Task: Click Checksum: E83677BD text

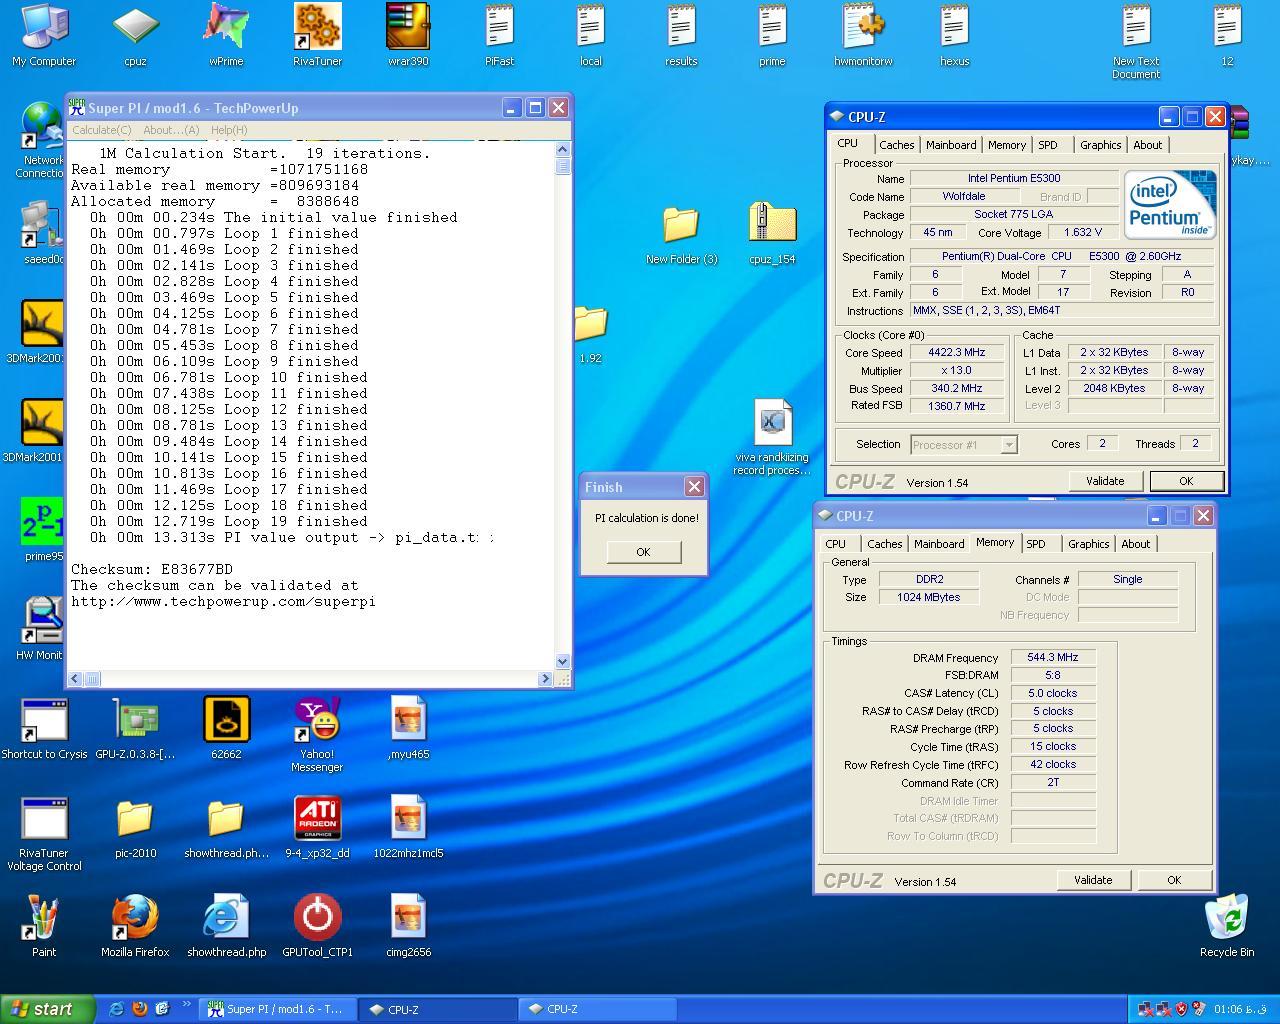Action: [152, 569]
